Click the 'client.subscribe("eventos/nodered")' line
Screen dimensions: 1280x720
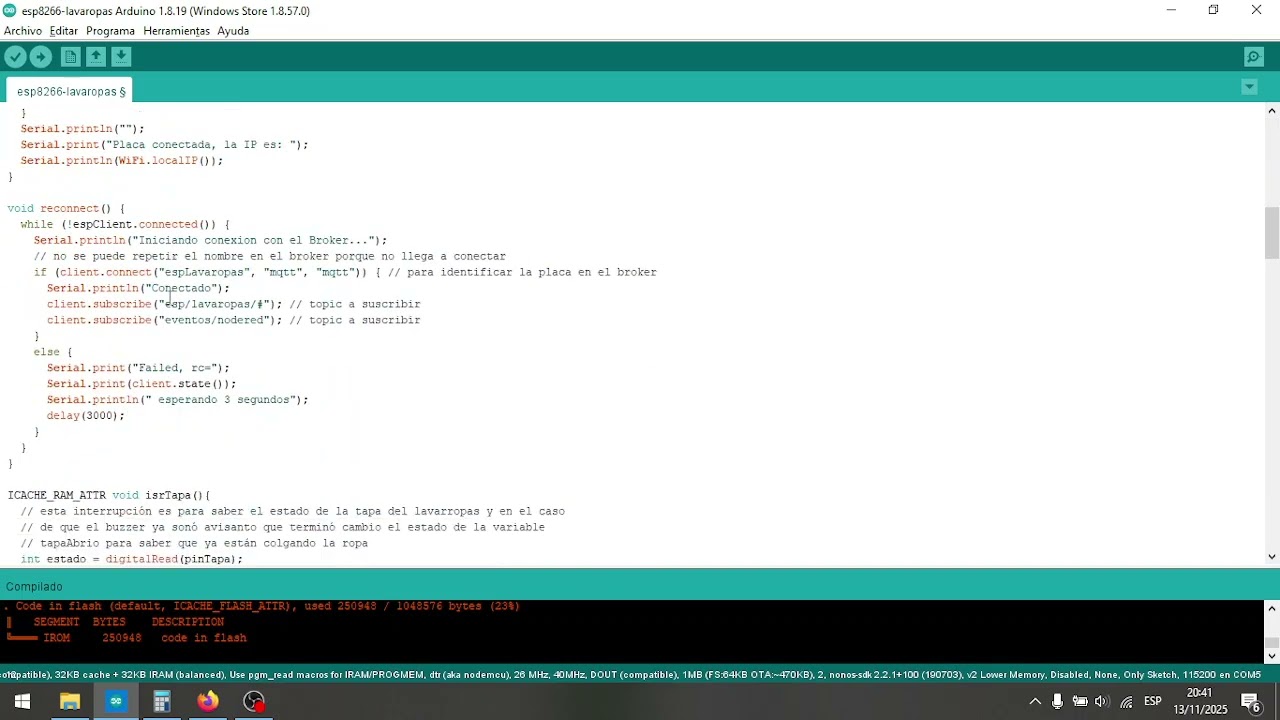(234, 320)
